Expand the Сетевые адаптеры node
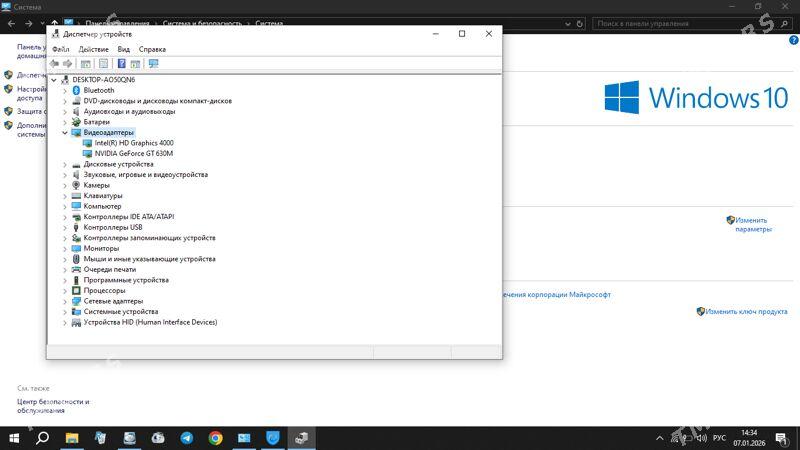The height and width of the screenshot is (450, 800). 66,301
